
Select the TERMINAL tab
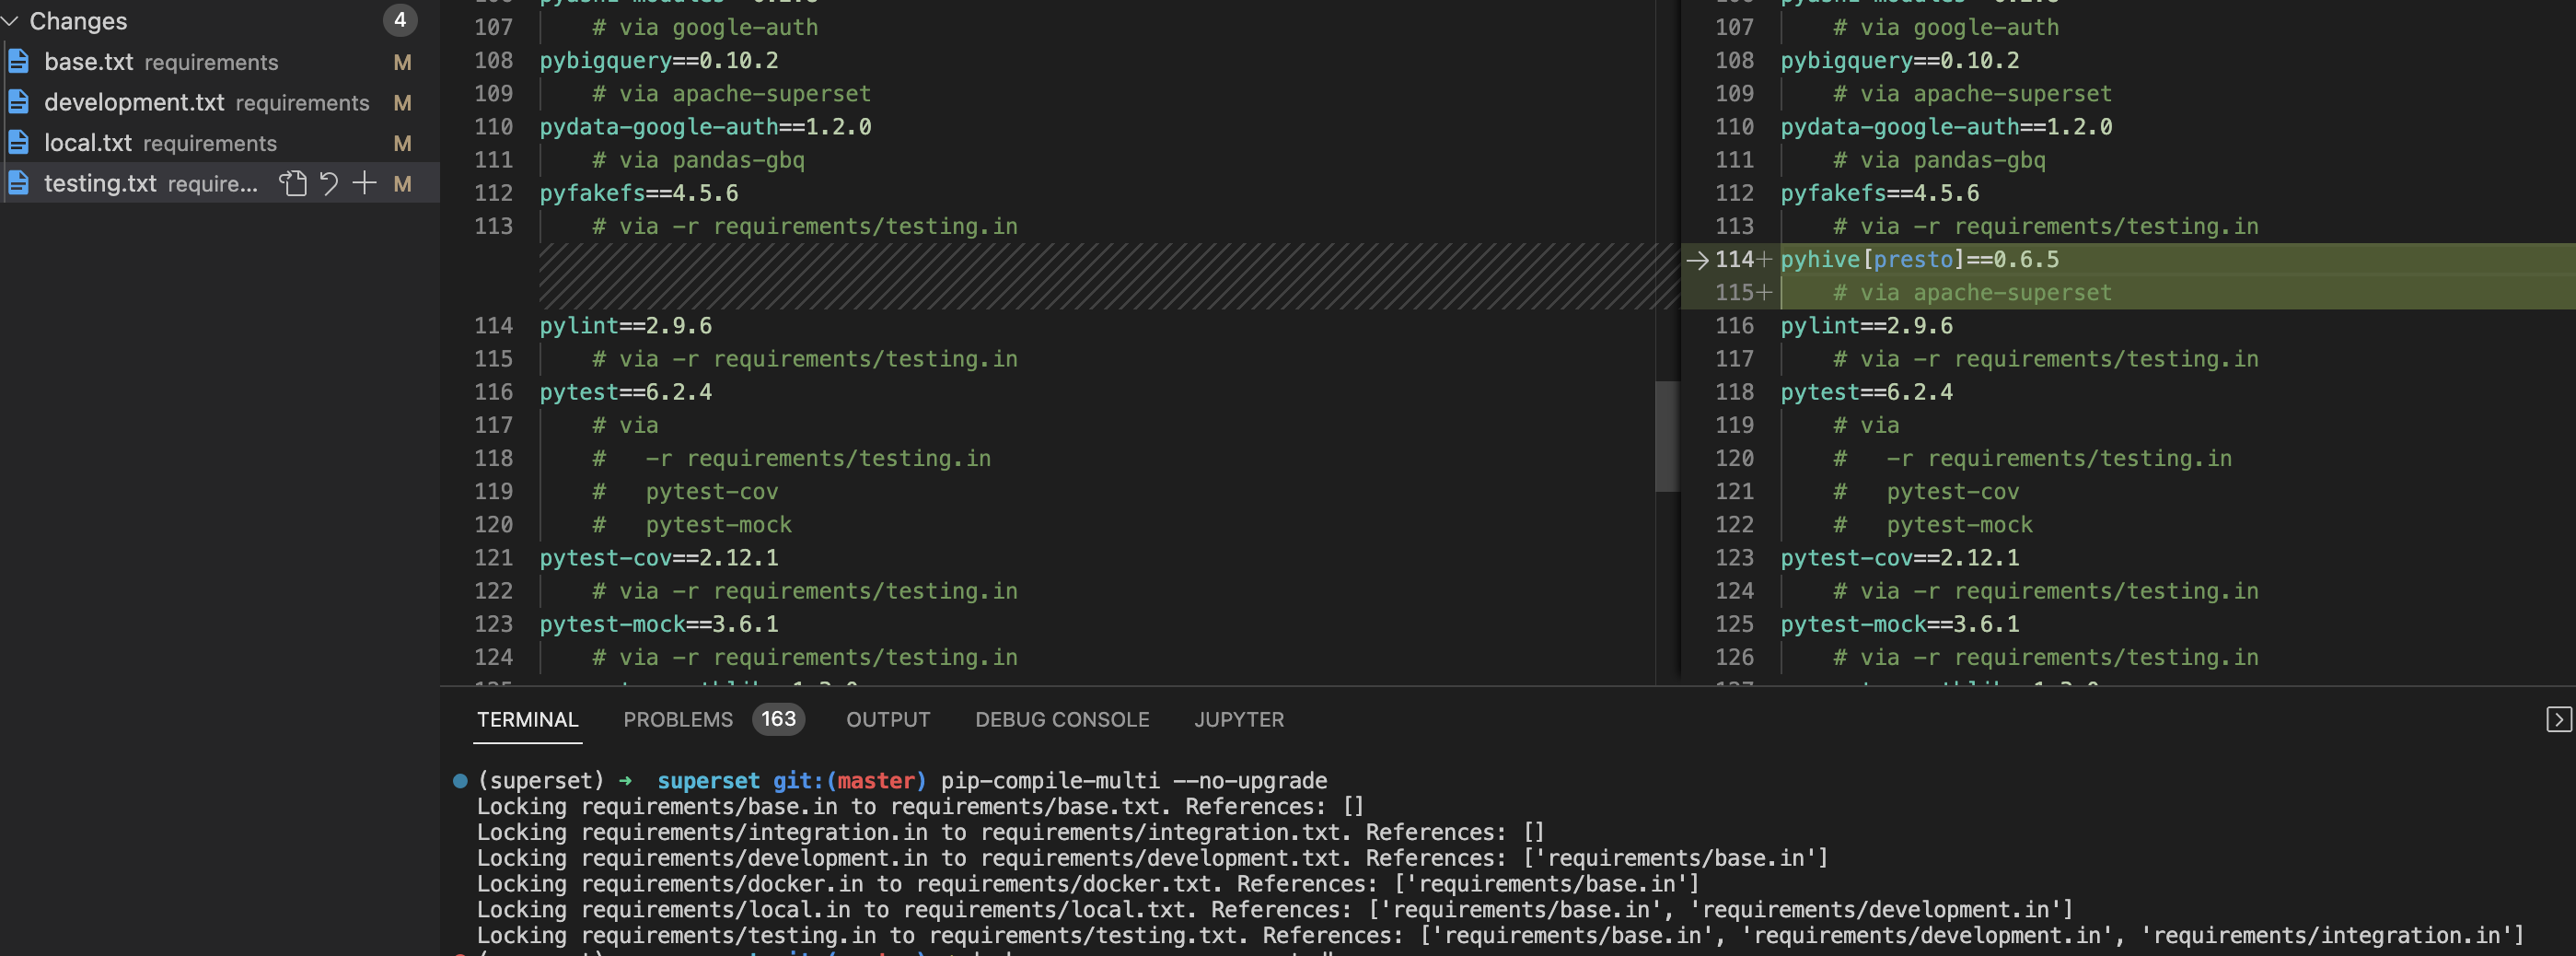tap(527, 719)
